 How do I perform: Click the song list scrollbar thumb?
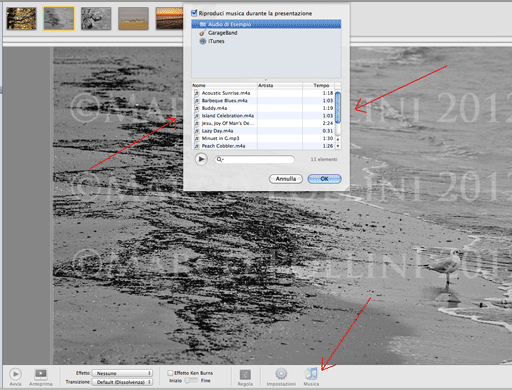point(338,107)
